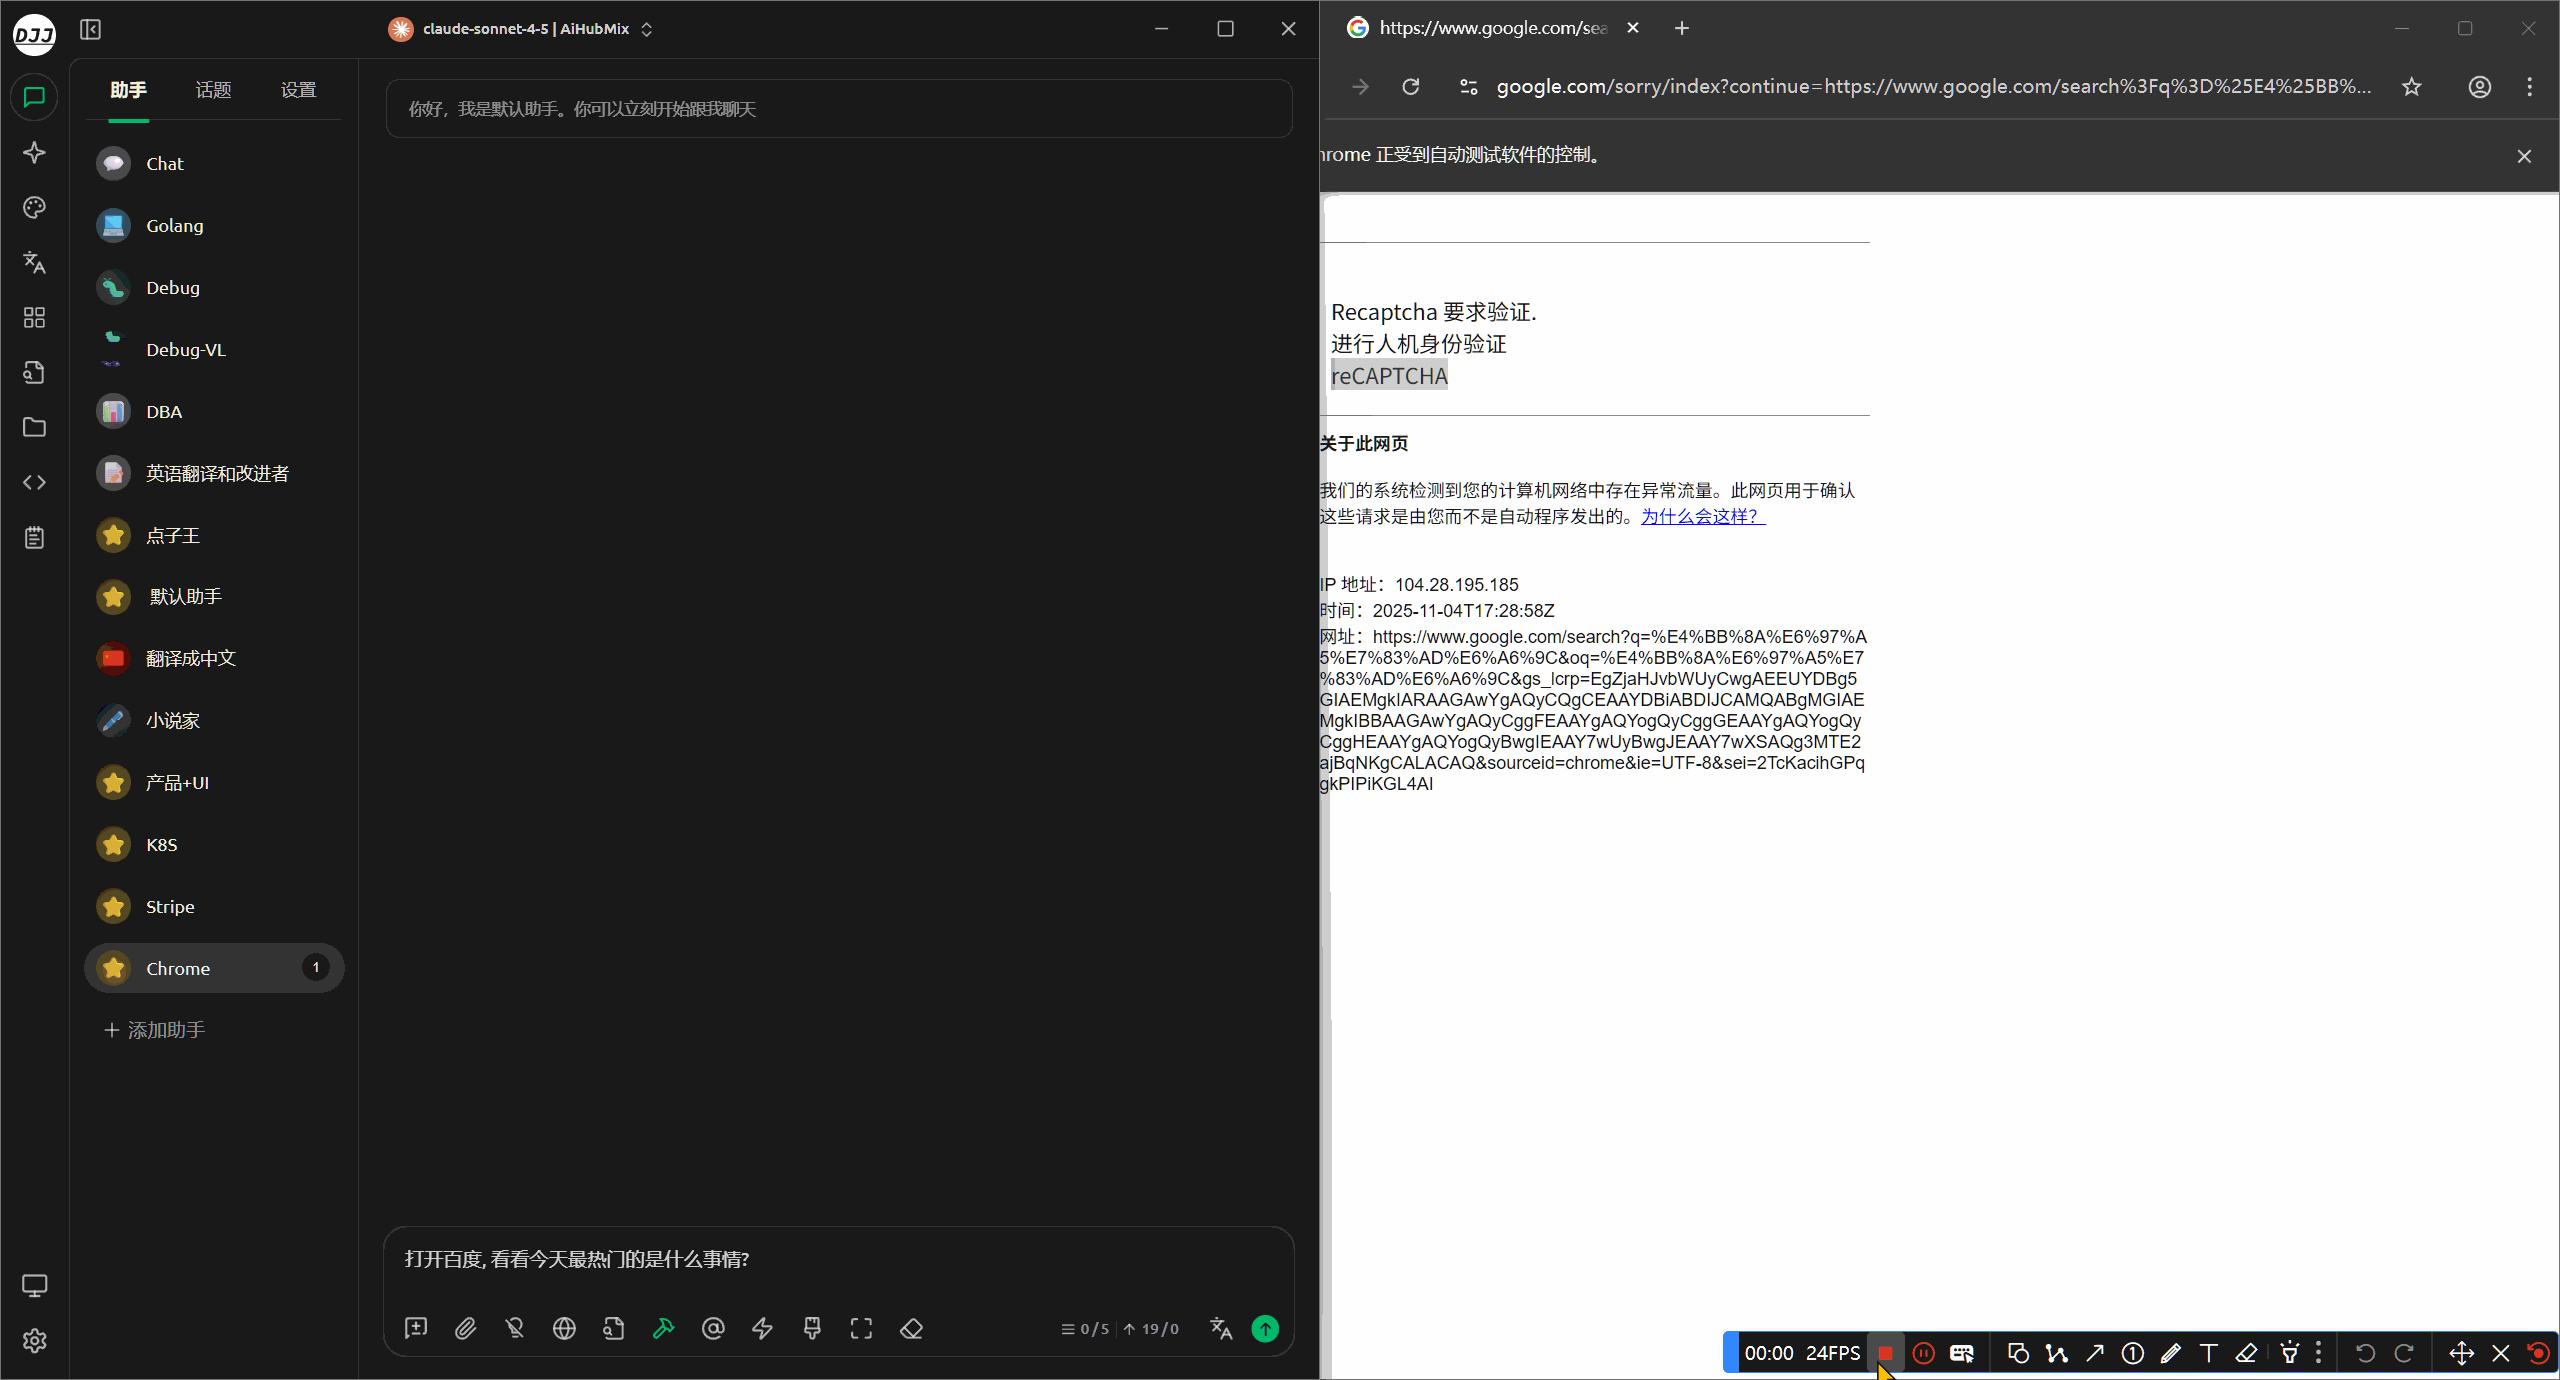The image size is (2560, 1380).
Task: Click the translate icon beside send button
Action: click(x=1220, y=1328)
